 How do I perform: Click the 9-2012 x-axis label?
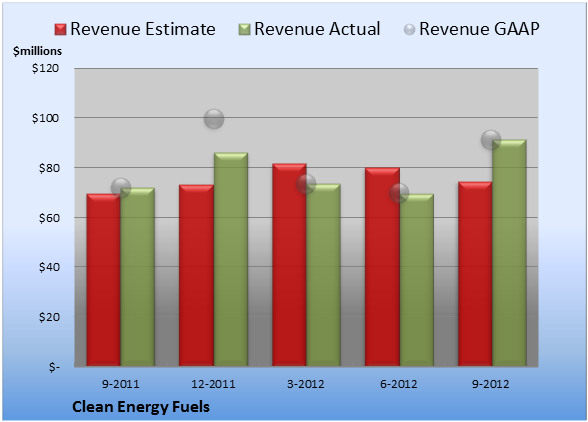pos(491,384)
